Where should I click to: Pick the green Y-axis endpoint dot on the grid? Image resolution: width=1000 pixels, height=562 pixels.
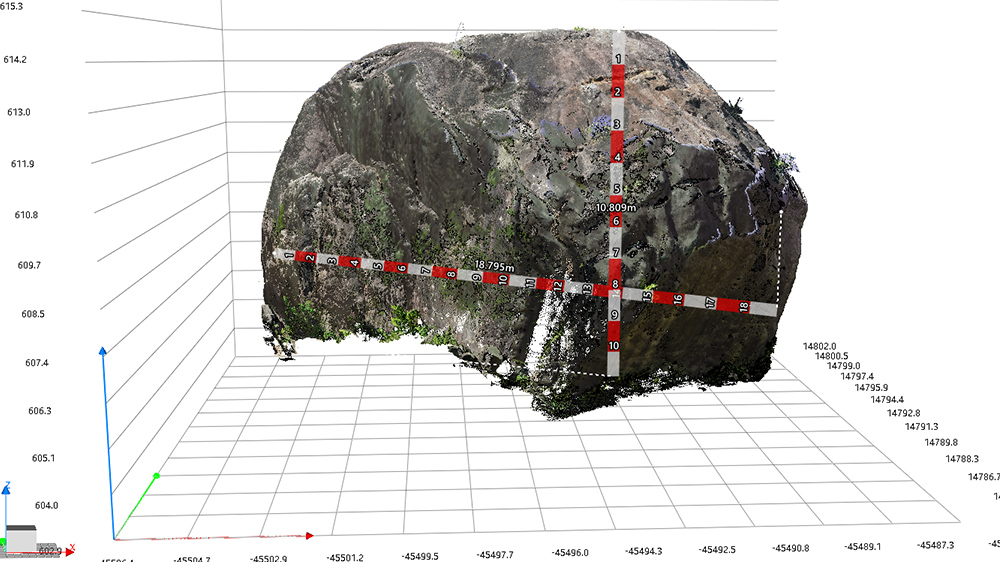click(156, 475)
